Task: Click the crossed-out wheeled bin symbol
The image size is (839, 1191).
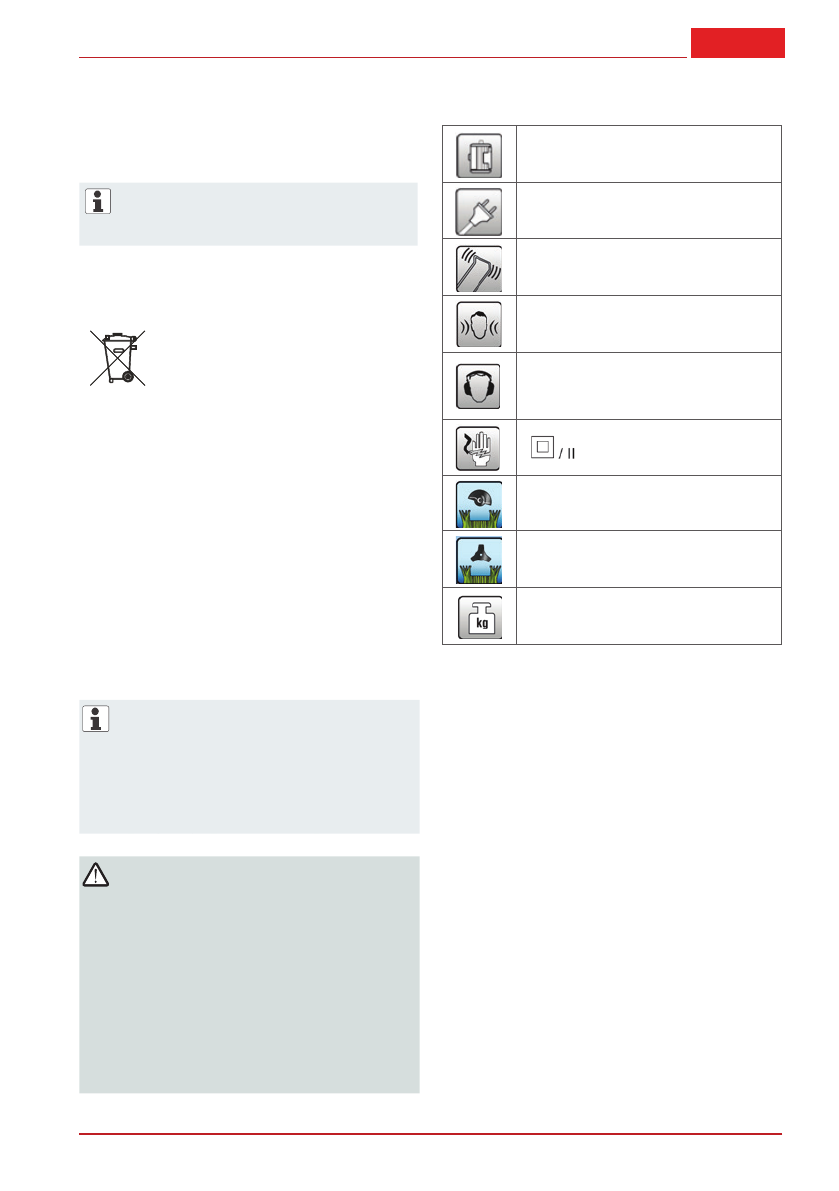Action: pos(113,357)
